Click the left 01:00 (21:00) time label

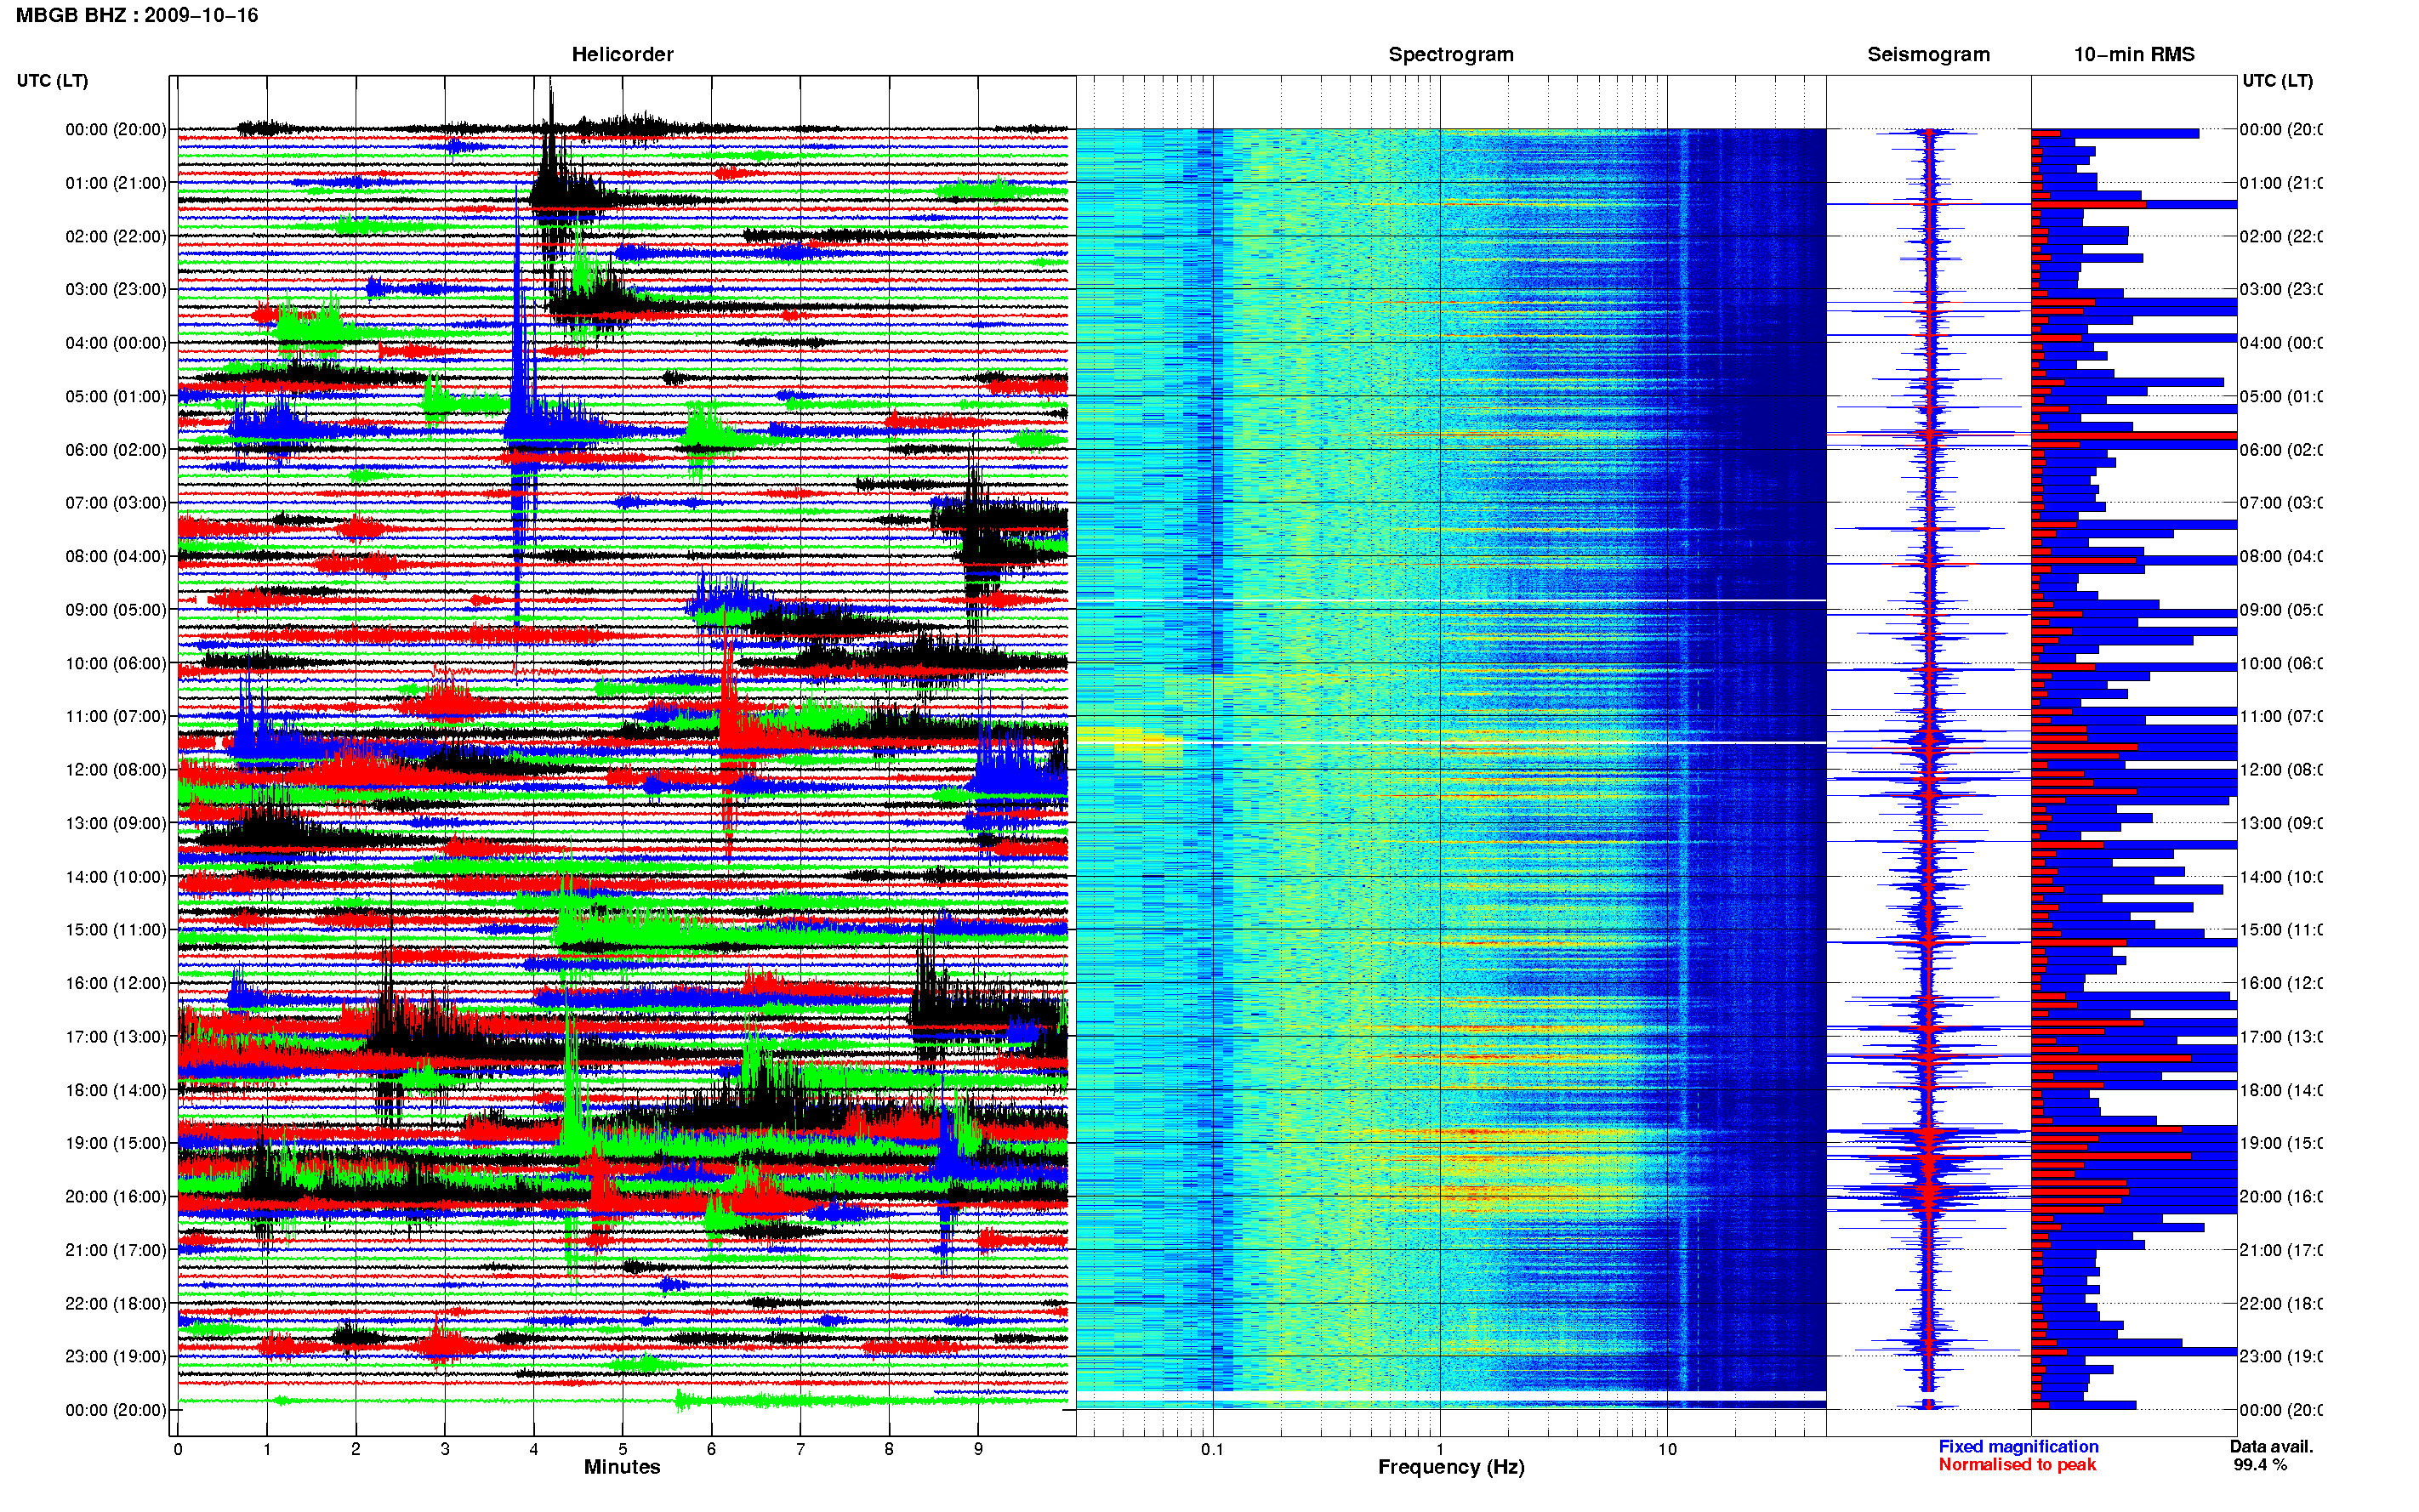116,183
